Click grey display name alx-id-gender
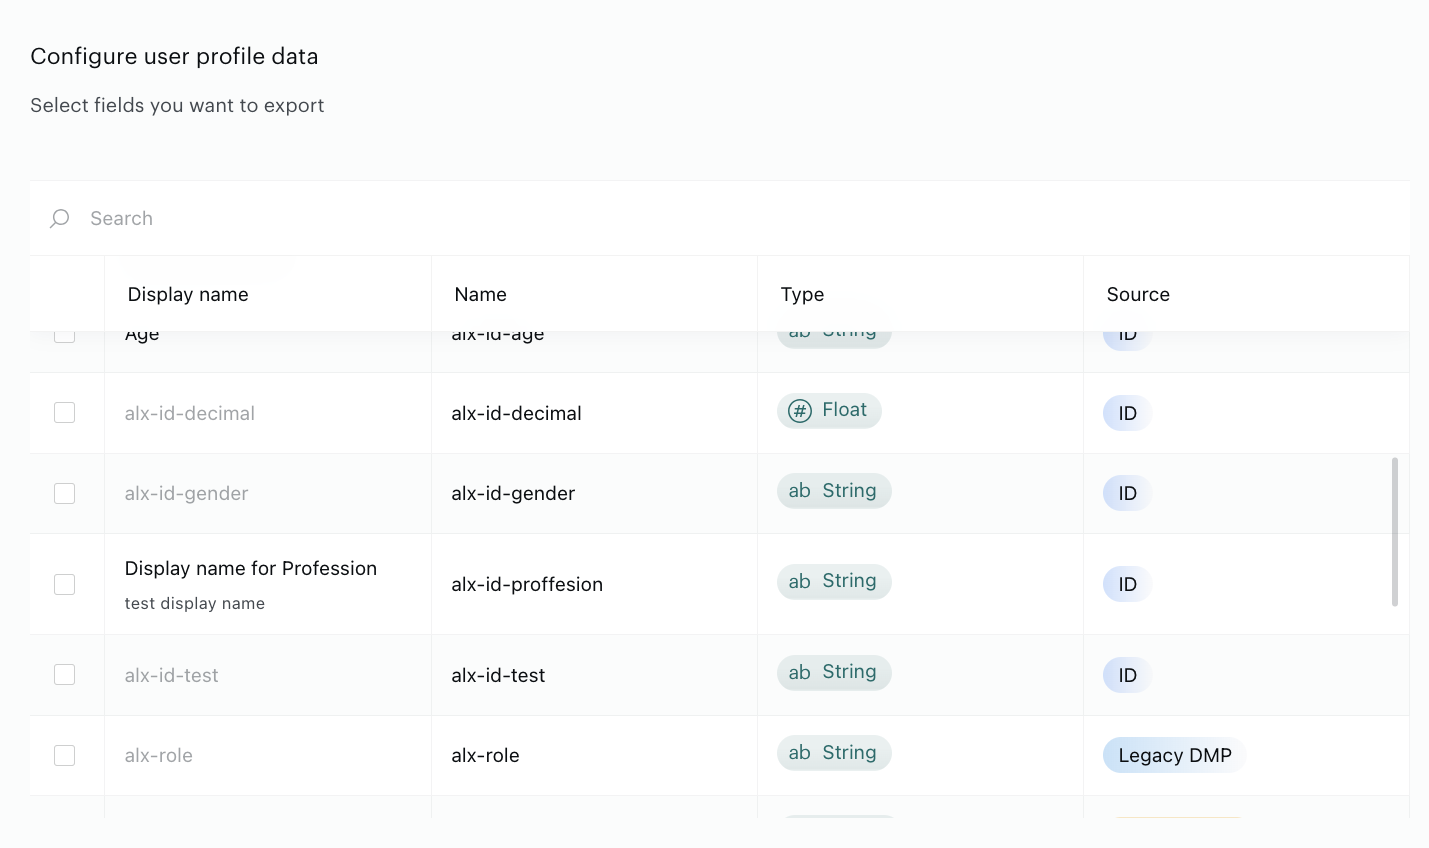 186,493
